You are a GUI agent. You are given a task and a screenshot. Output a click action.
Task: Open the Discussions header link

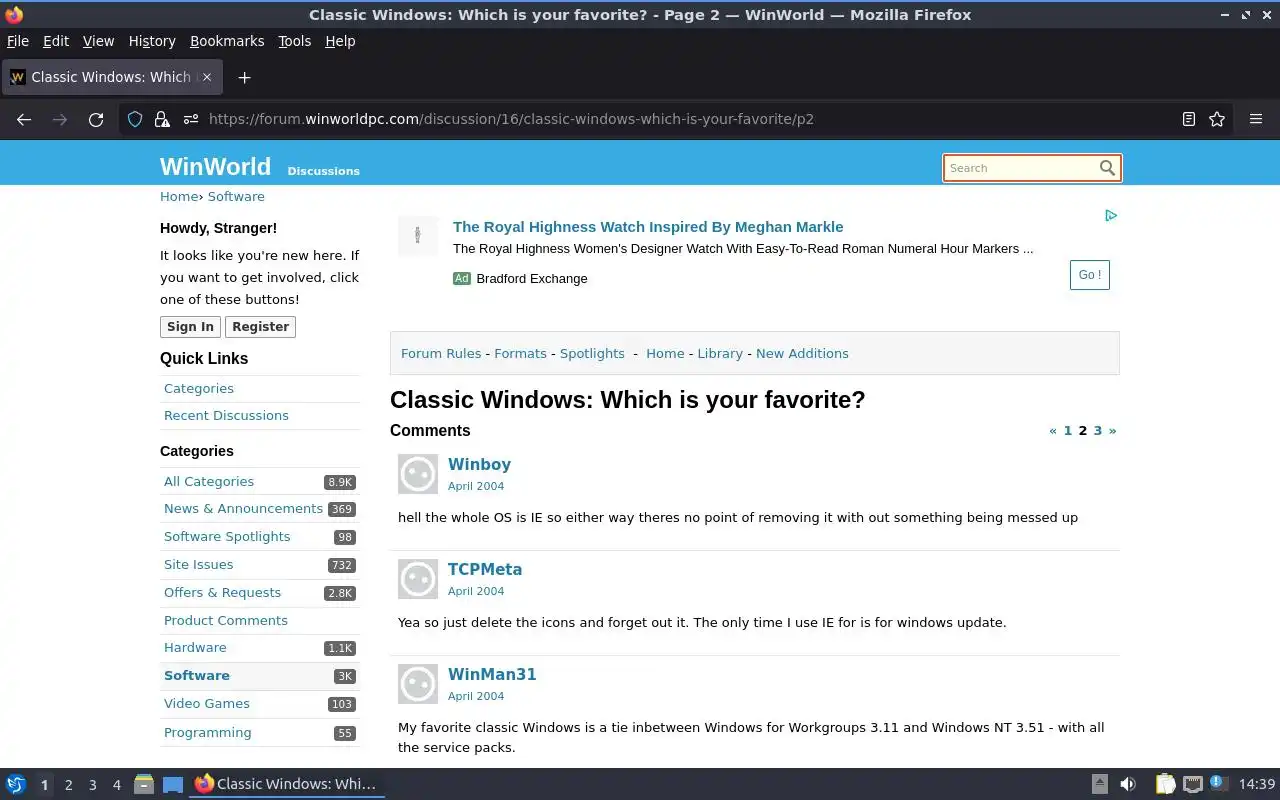(323, 171)
